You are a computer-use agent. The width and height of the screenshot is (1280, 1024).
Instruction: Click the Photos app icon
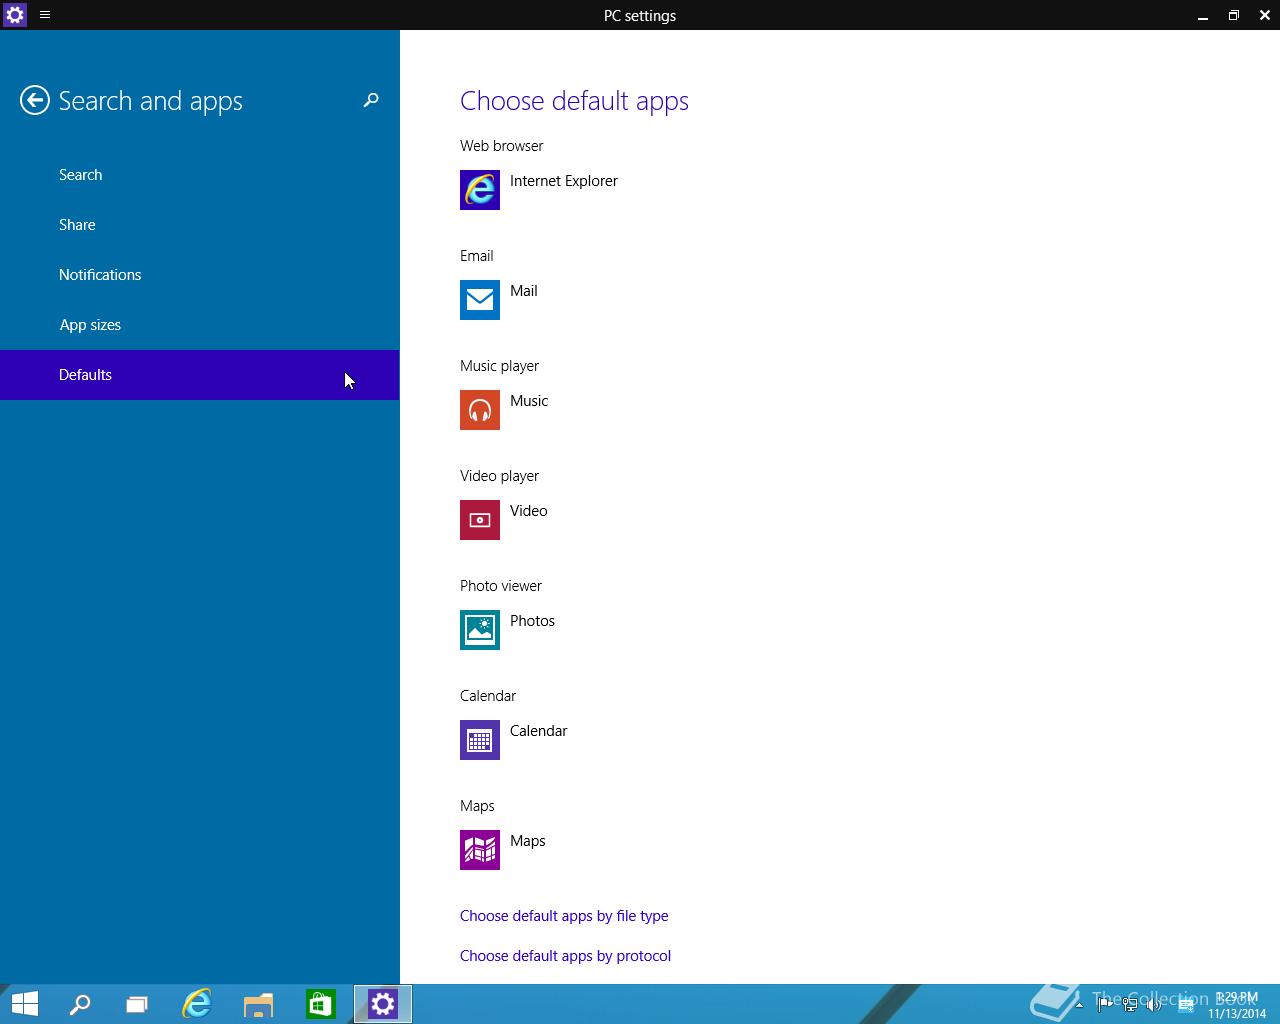[x=480, y=630]
